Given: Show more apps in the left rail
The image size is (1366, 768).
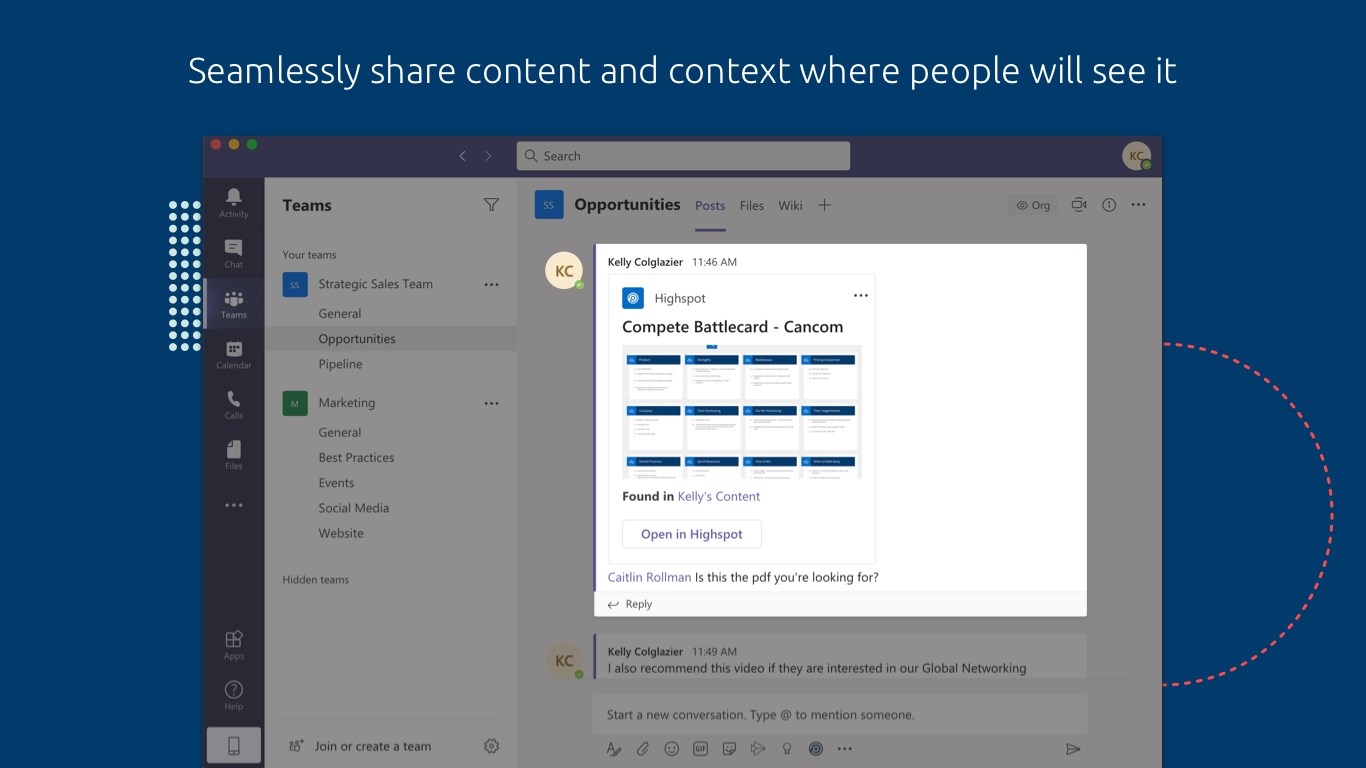Looking at the screenshot, I should [233, 505].
